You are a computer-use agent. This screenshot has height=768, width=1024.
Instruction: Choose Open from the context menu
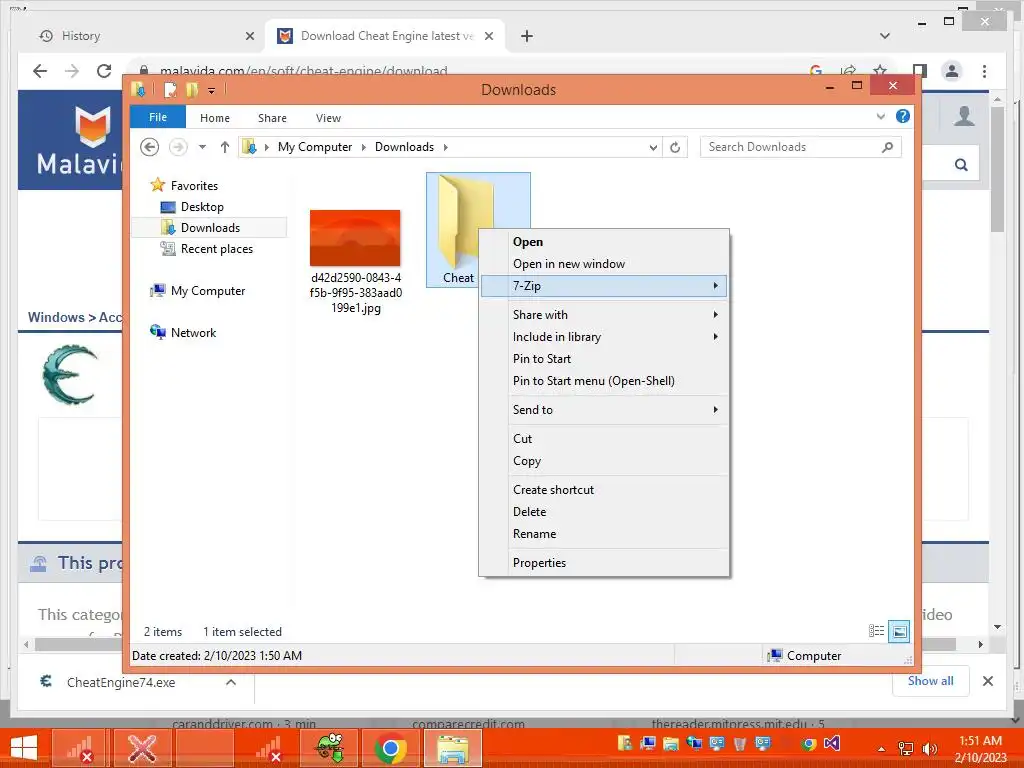point(603,242)
